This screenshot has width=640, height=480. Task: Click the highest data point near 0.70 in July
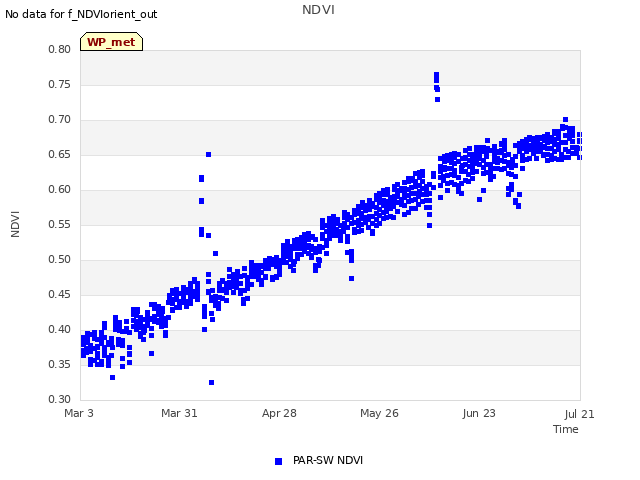[x=565, y=120]
